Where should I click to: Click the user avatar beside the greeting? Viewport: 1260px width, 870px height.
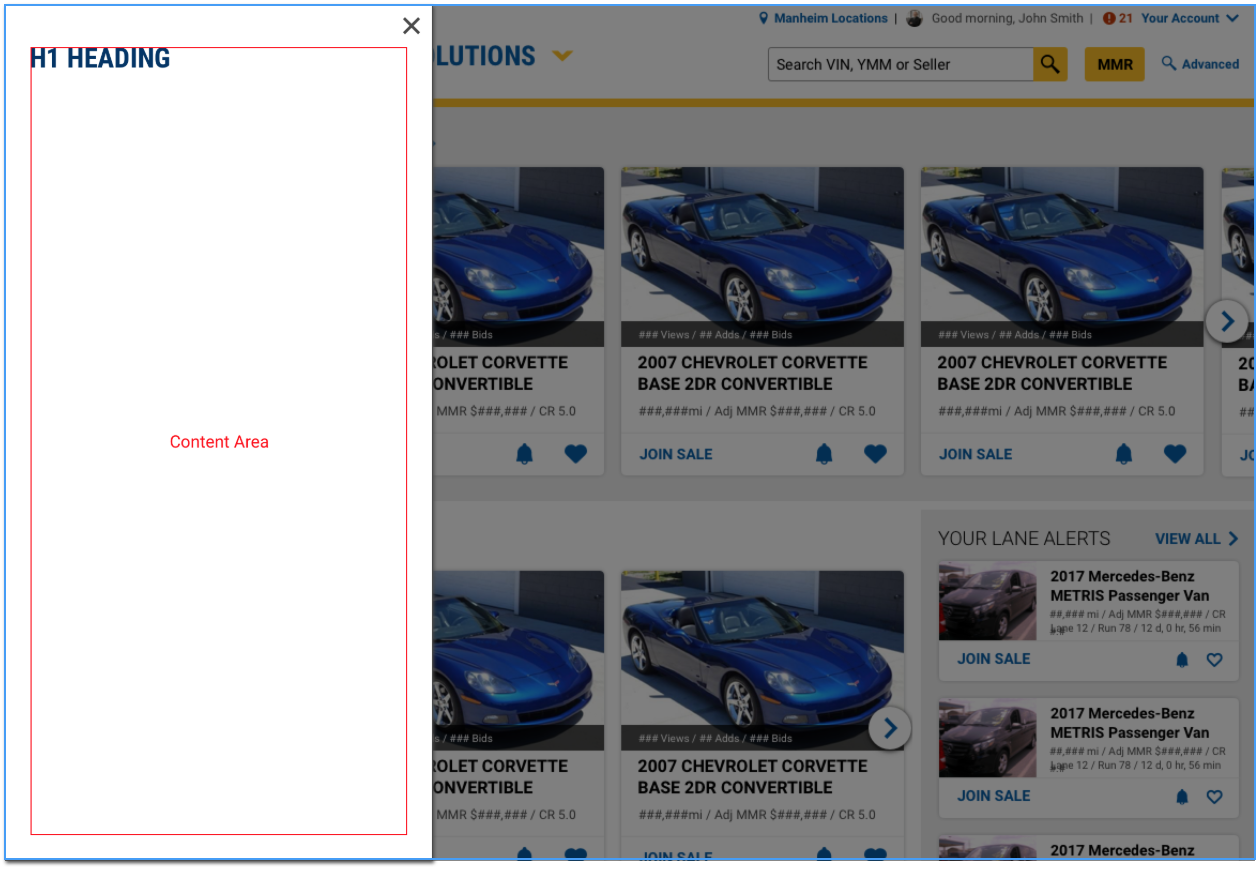point(914,18)
